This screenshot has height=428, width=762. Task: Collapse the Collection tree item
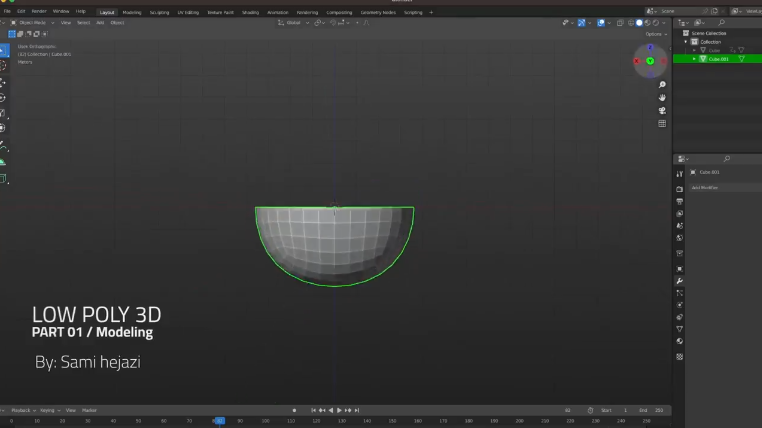click(686, 42)
